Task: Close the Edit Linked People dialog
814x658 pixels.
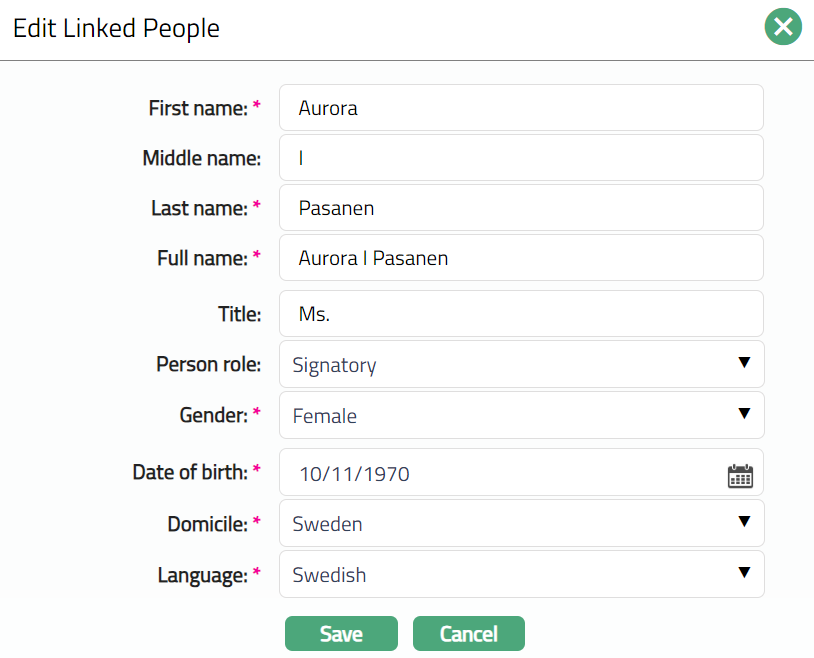Action: pyautogui.click(x=783, y=27)
